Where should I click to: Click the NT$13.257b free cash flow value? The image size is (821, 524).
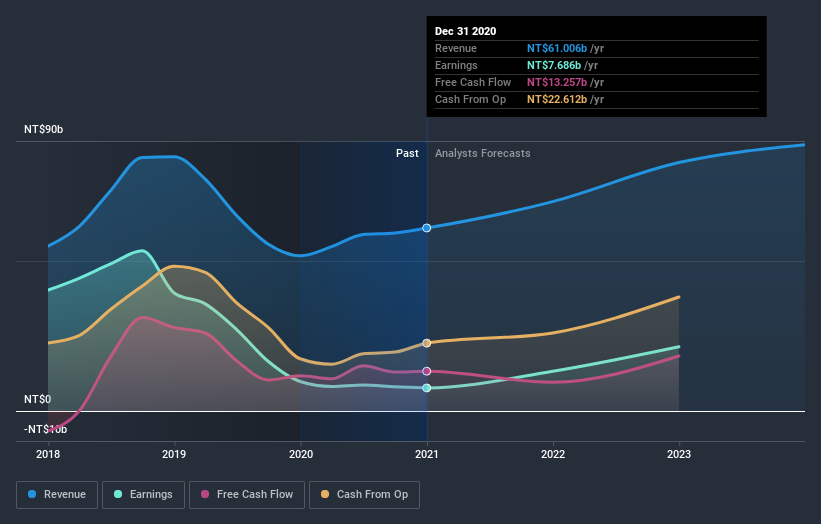click(x=557, y=82)
